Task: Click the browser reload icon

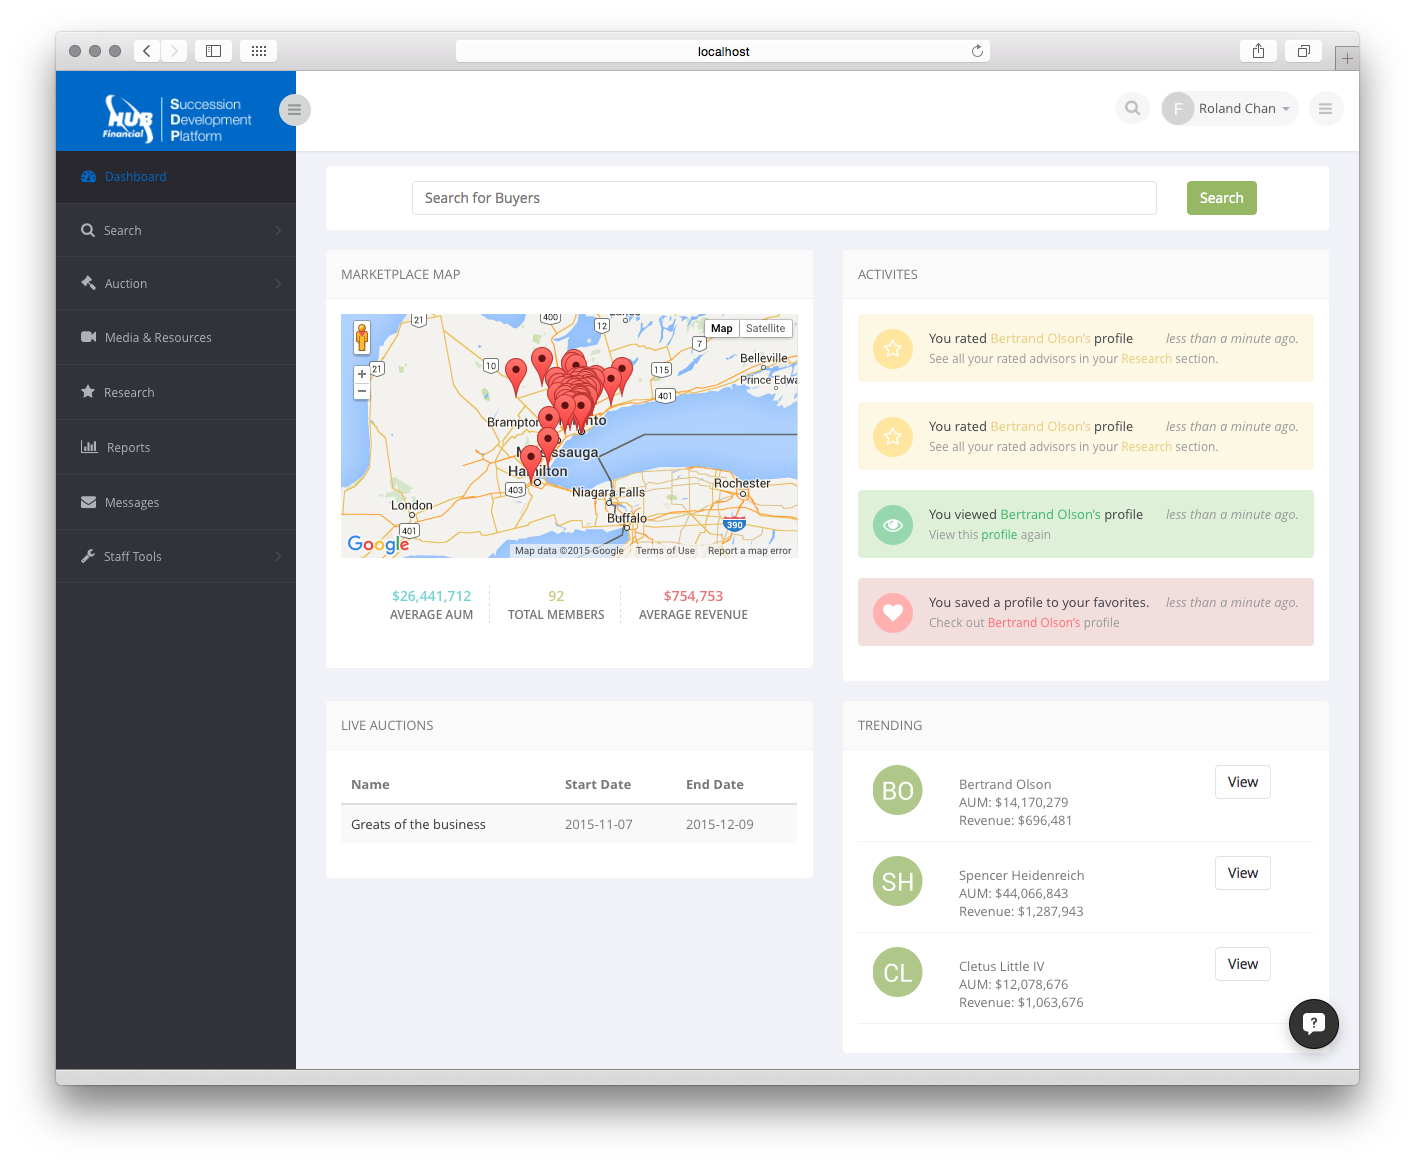Action: (x=977, y=51)
